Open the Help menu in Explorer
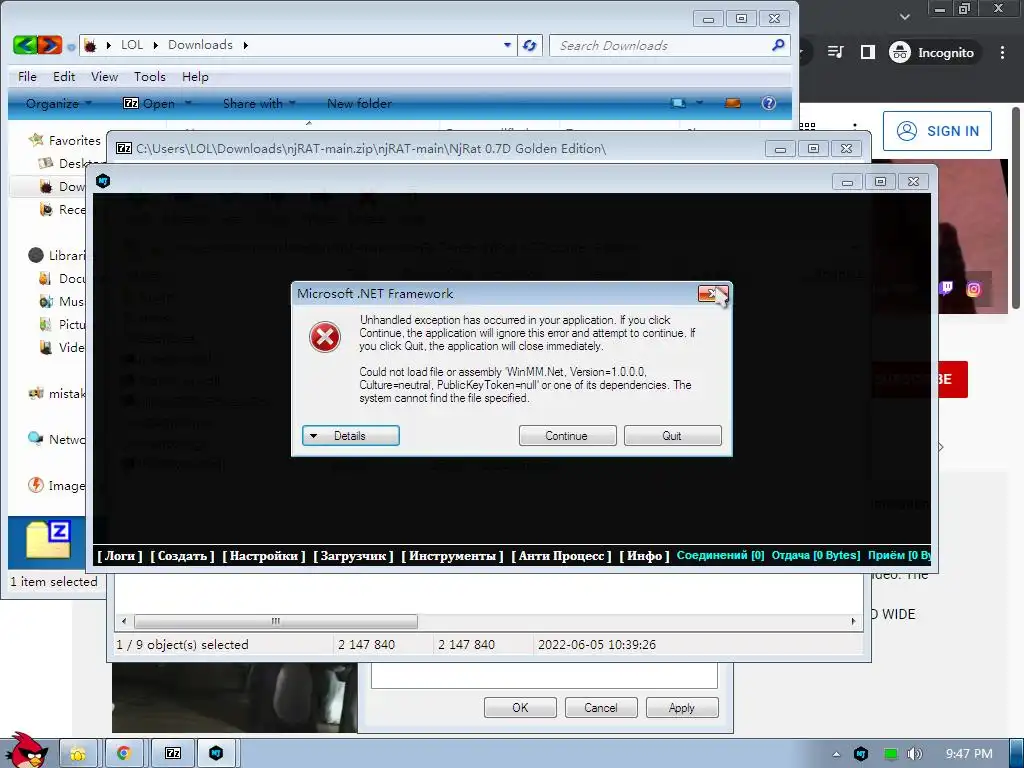The height and width of the screenshot is (768, 1024). [195, 76]
